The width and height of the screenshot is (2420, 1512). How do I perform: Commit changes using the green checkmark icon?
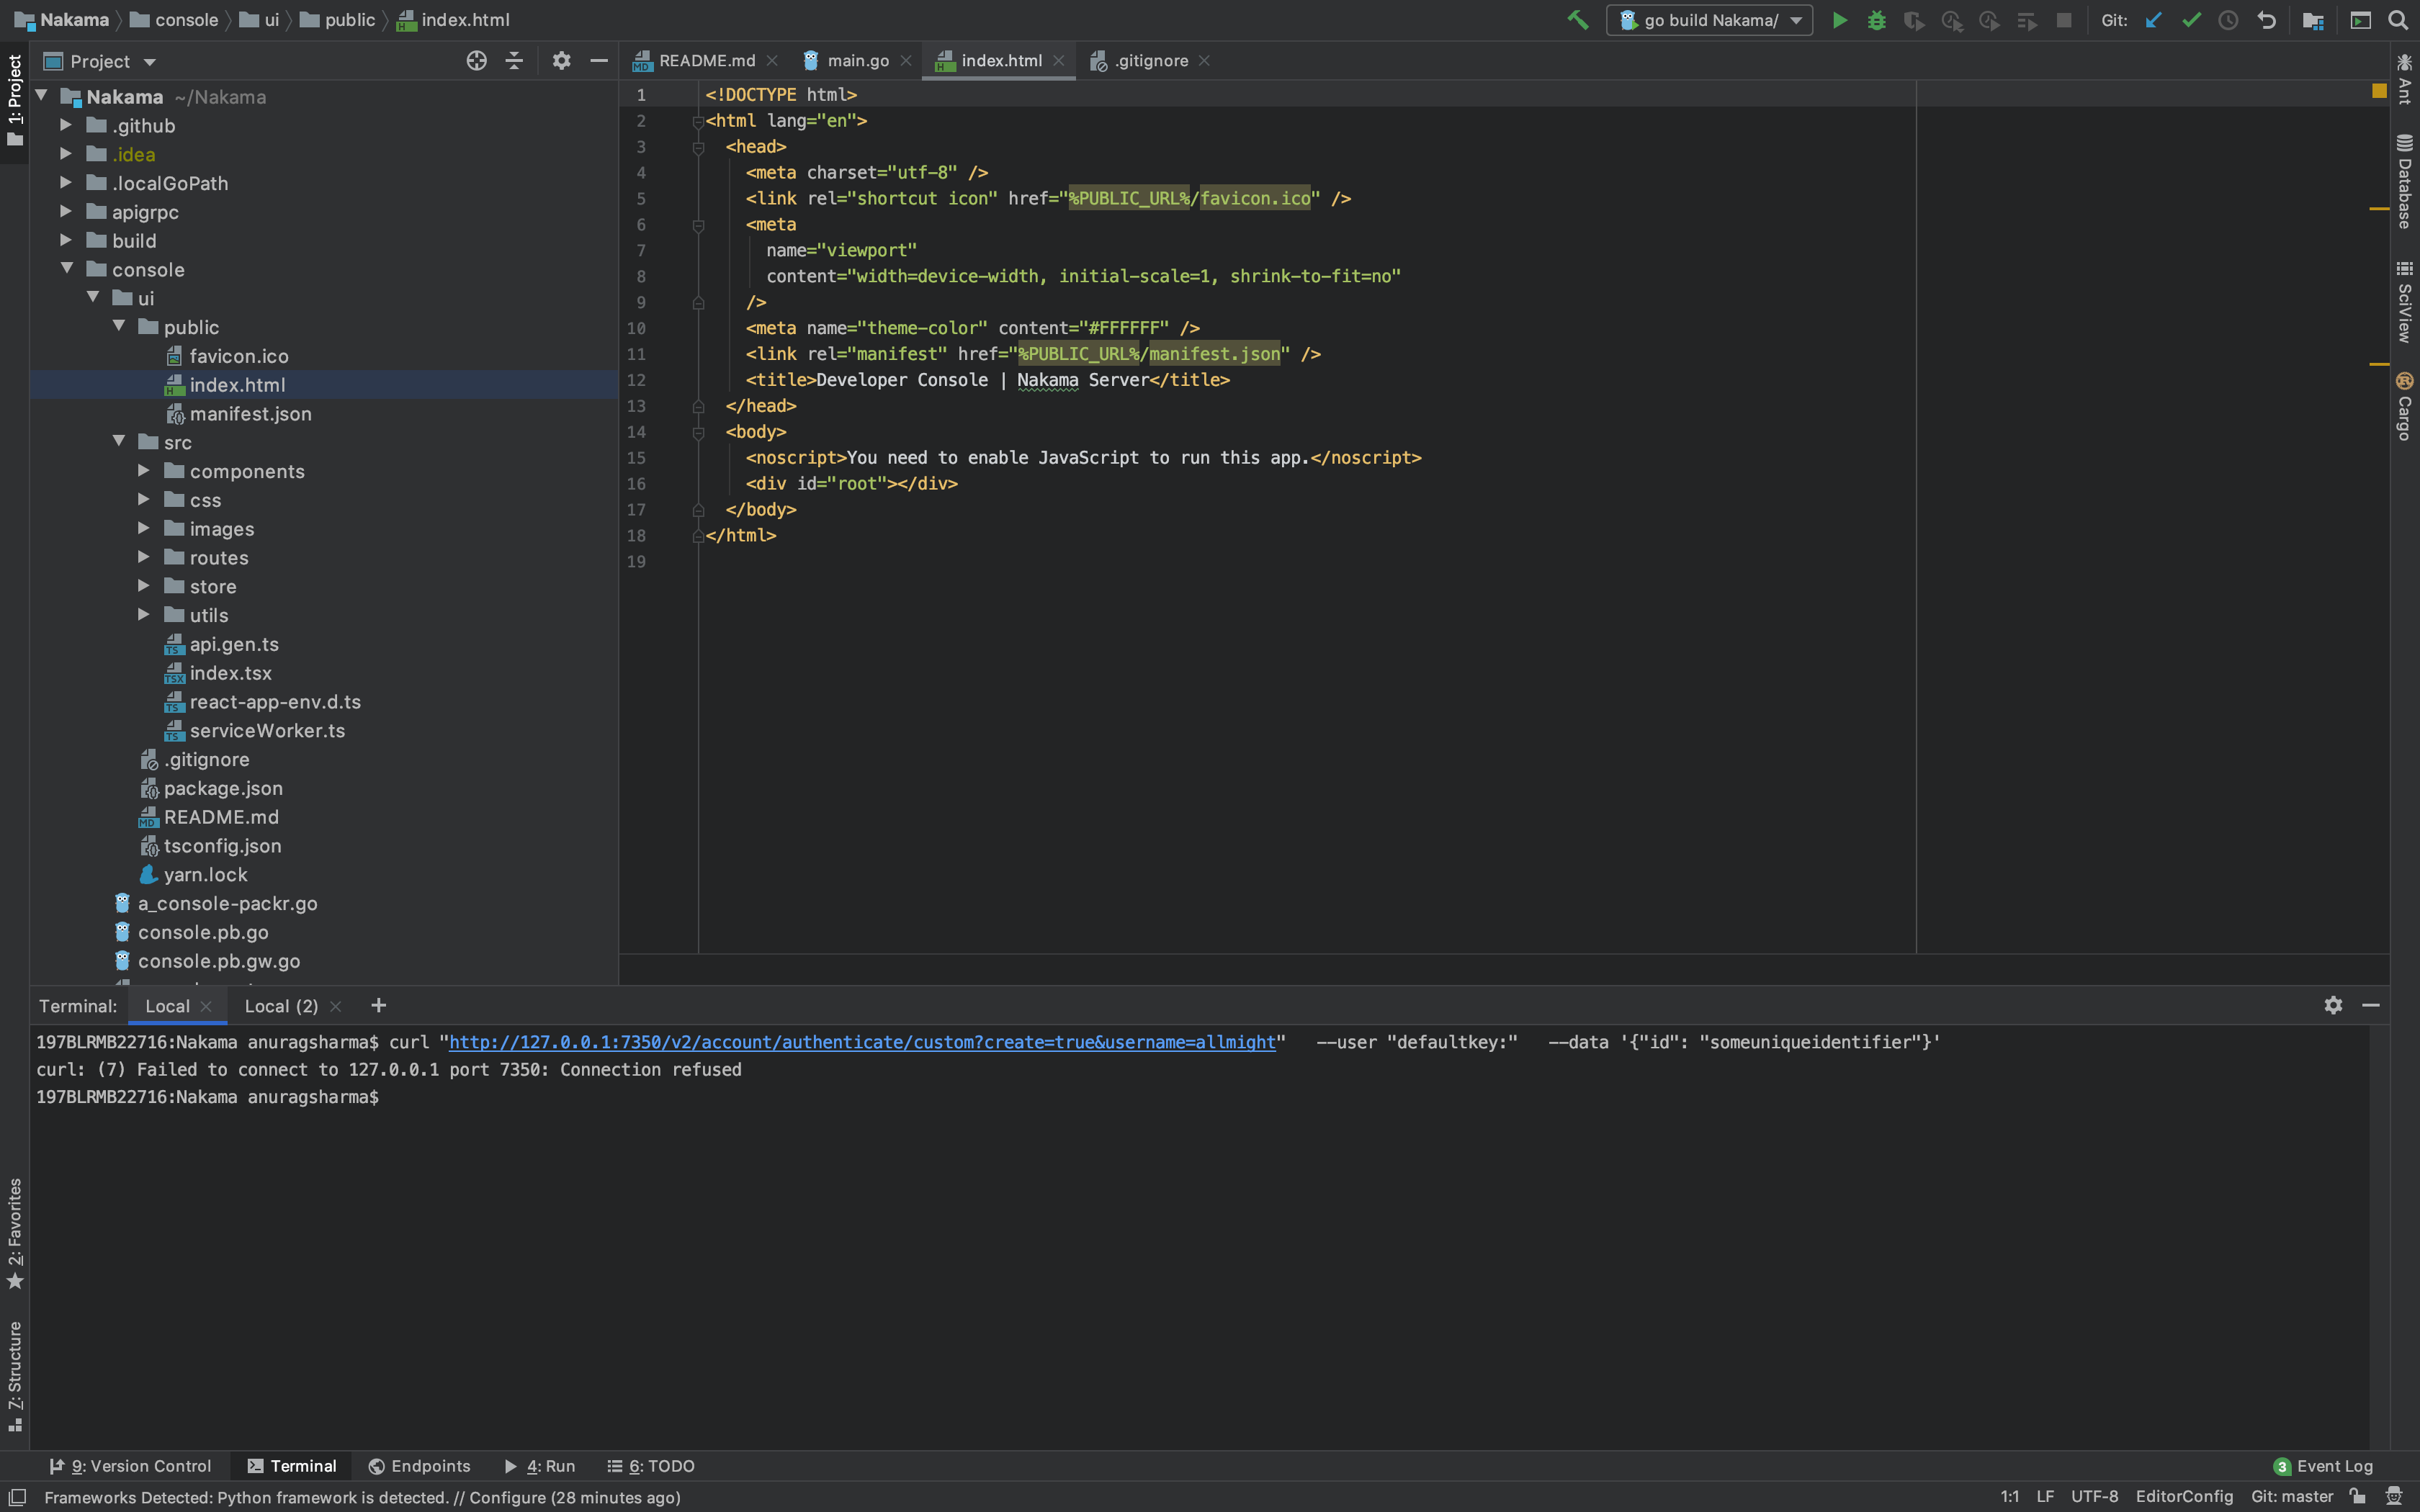click(x=2190, y=20)
